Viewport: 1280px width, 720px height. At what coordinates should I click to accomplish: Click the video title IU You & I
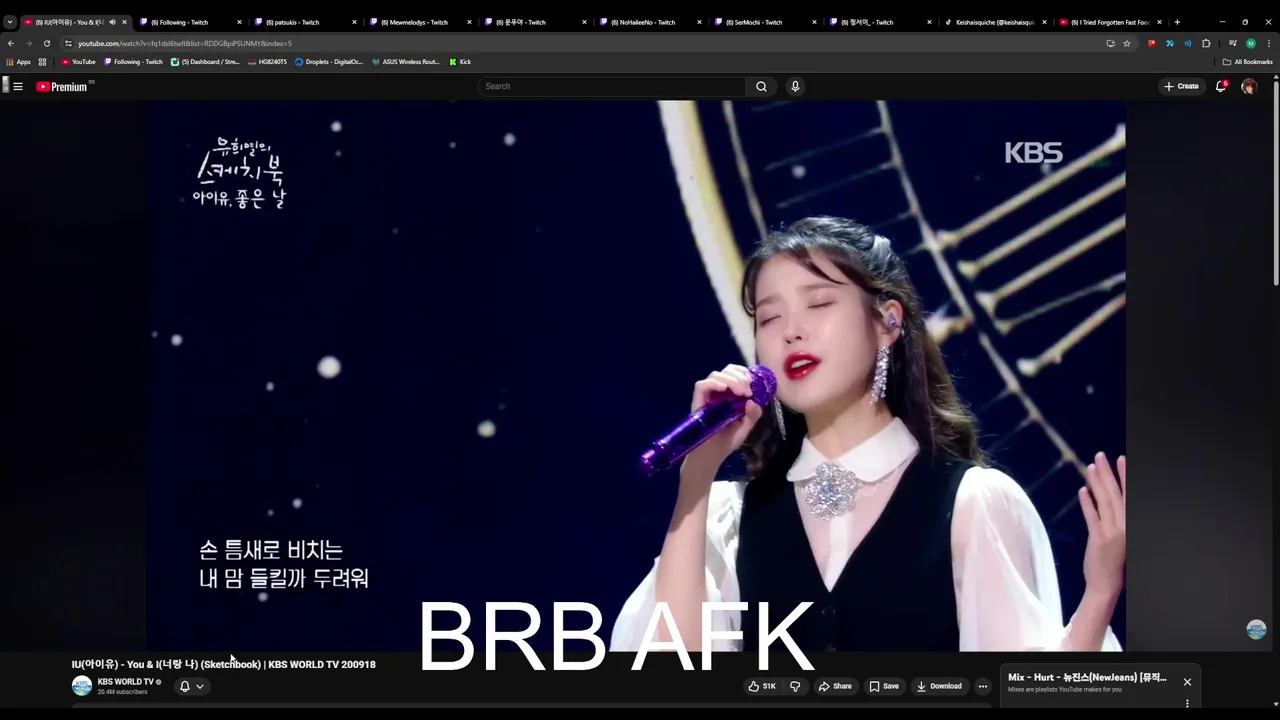224,664
